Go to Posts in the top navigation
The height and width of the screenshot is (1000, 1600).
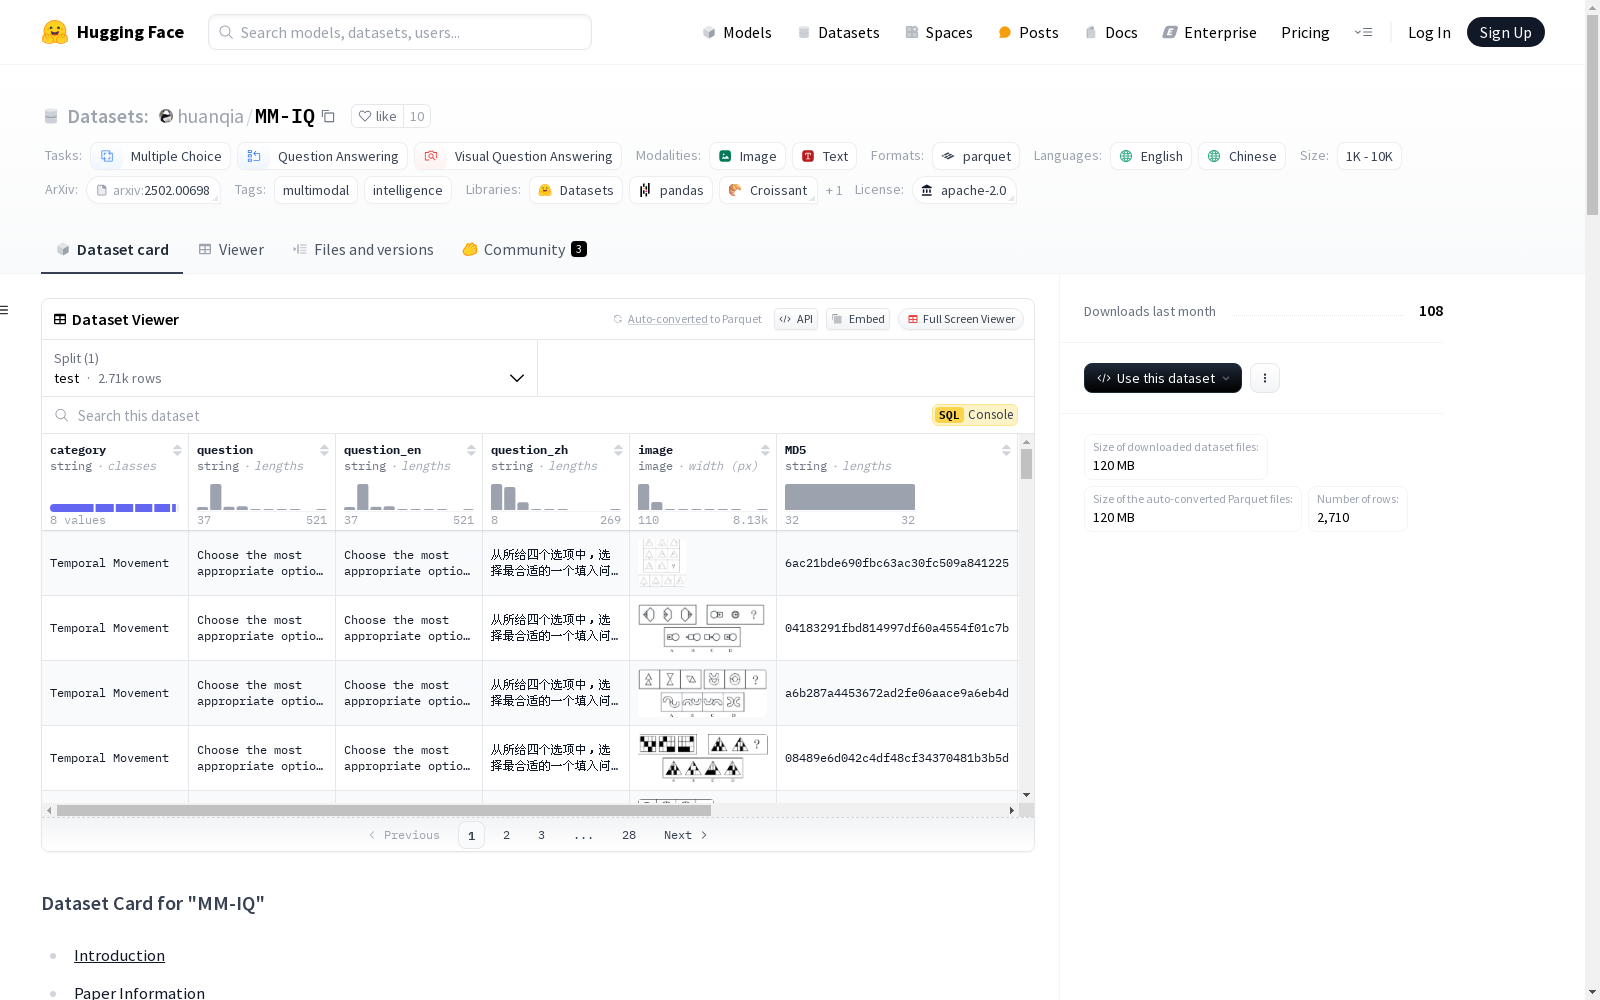pyautogui.click(x=1028, y=32)
